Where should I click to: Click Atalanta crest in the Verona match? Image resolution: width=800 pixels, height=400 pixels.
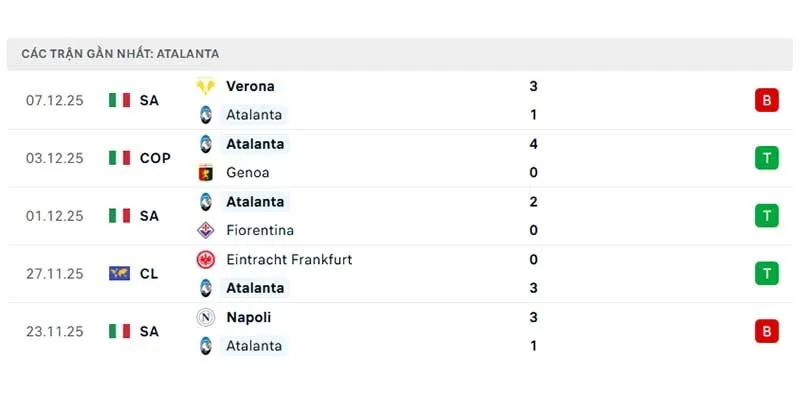point(206,115)
